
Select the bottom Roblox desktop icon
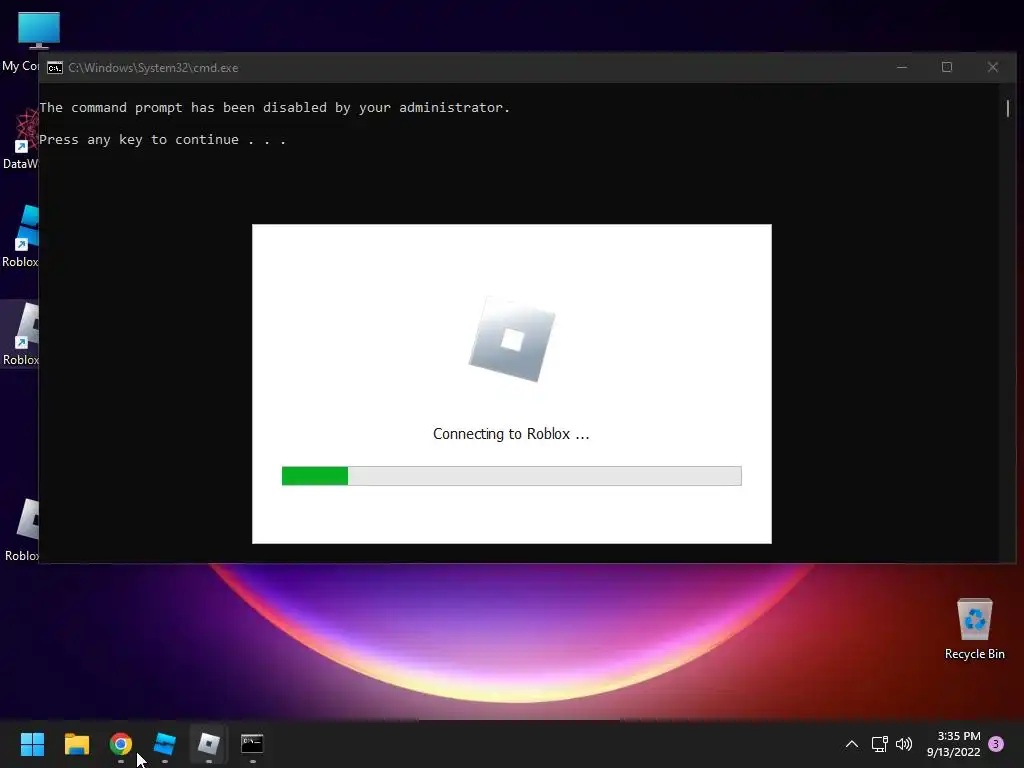click(22, 530)
